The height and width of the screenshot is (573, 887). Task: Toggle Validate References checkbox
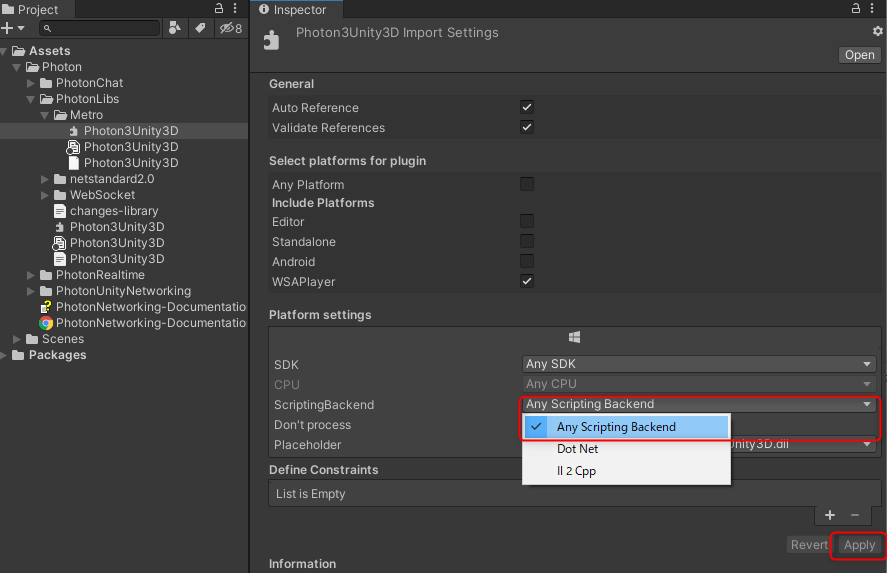(x=527, y=127)
